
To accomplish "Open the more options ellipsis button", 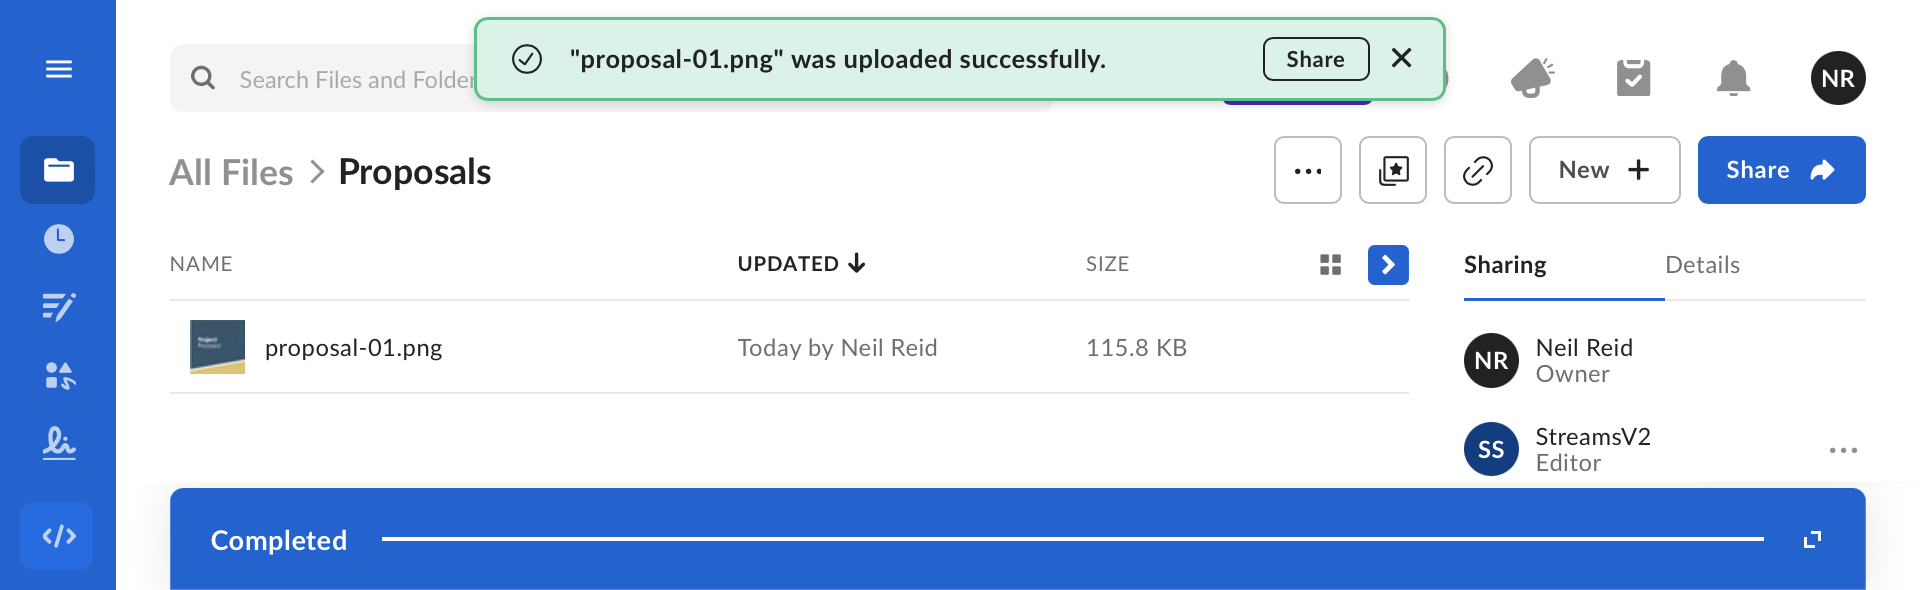I will pyautogui.click(x=1307, y=170).
